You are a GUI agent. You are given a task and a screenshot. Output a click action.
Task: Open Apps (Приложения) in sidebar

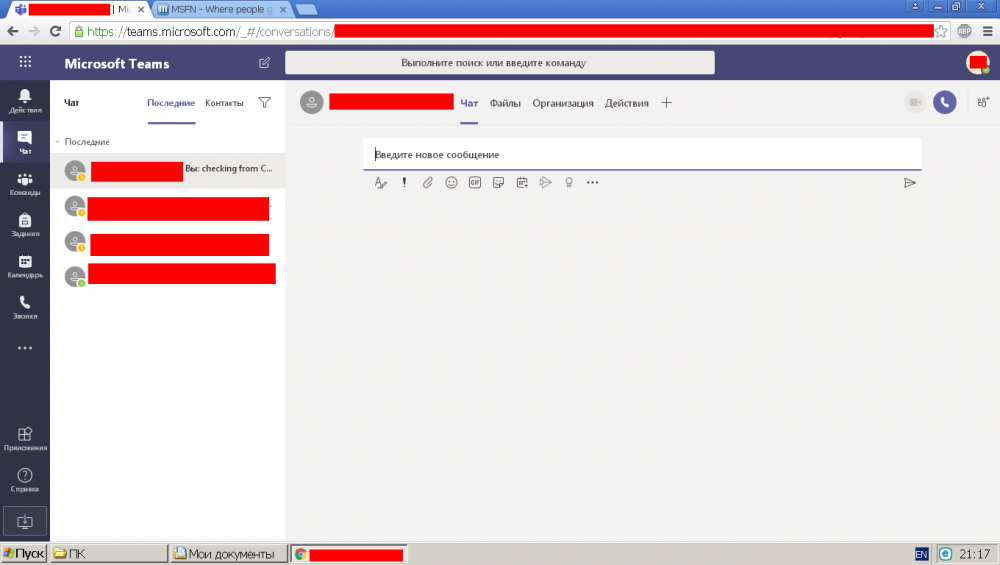click(25, 439)
